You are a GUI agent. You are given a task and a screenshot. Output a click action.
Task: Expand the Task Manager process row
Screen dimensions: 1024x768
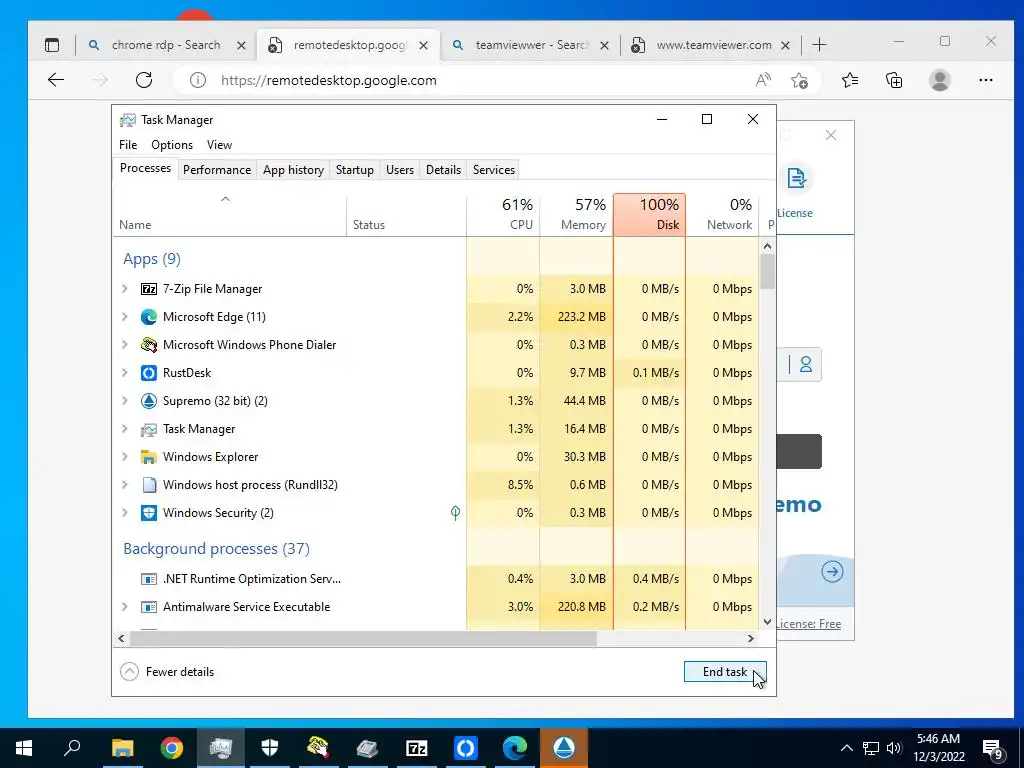(125, 429)
